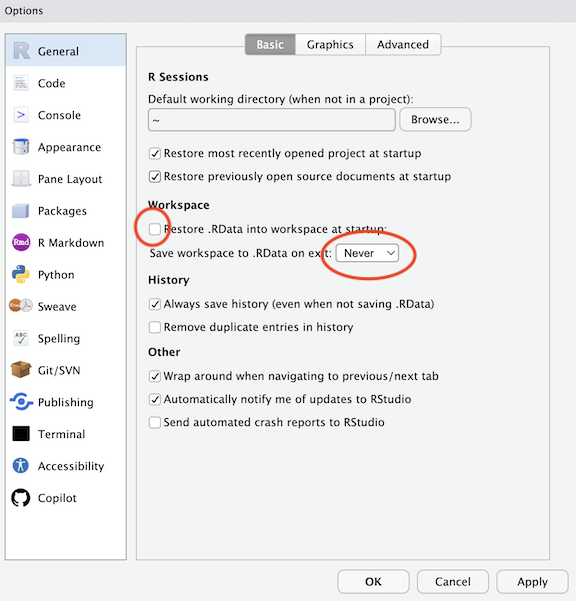Click the R Markdown purple Rmd icon
Screen dimensions: 576x601
click(21, 242)
